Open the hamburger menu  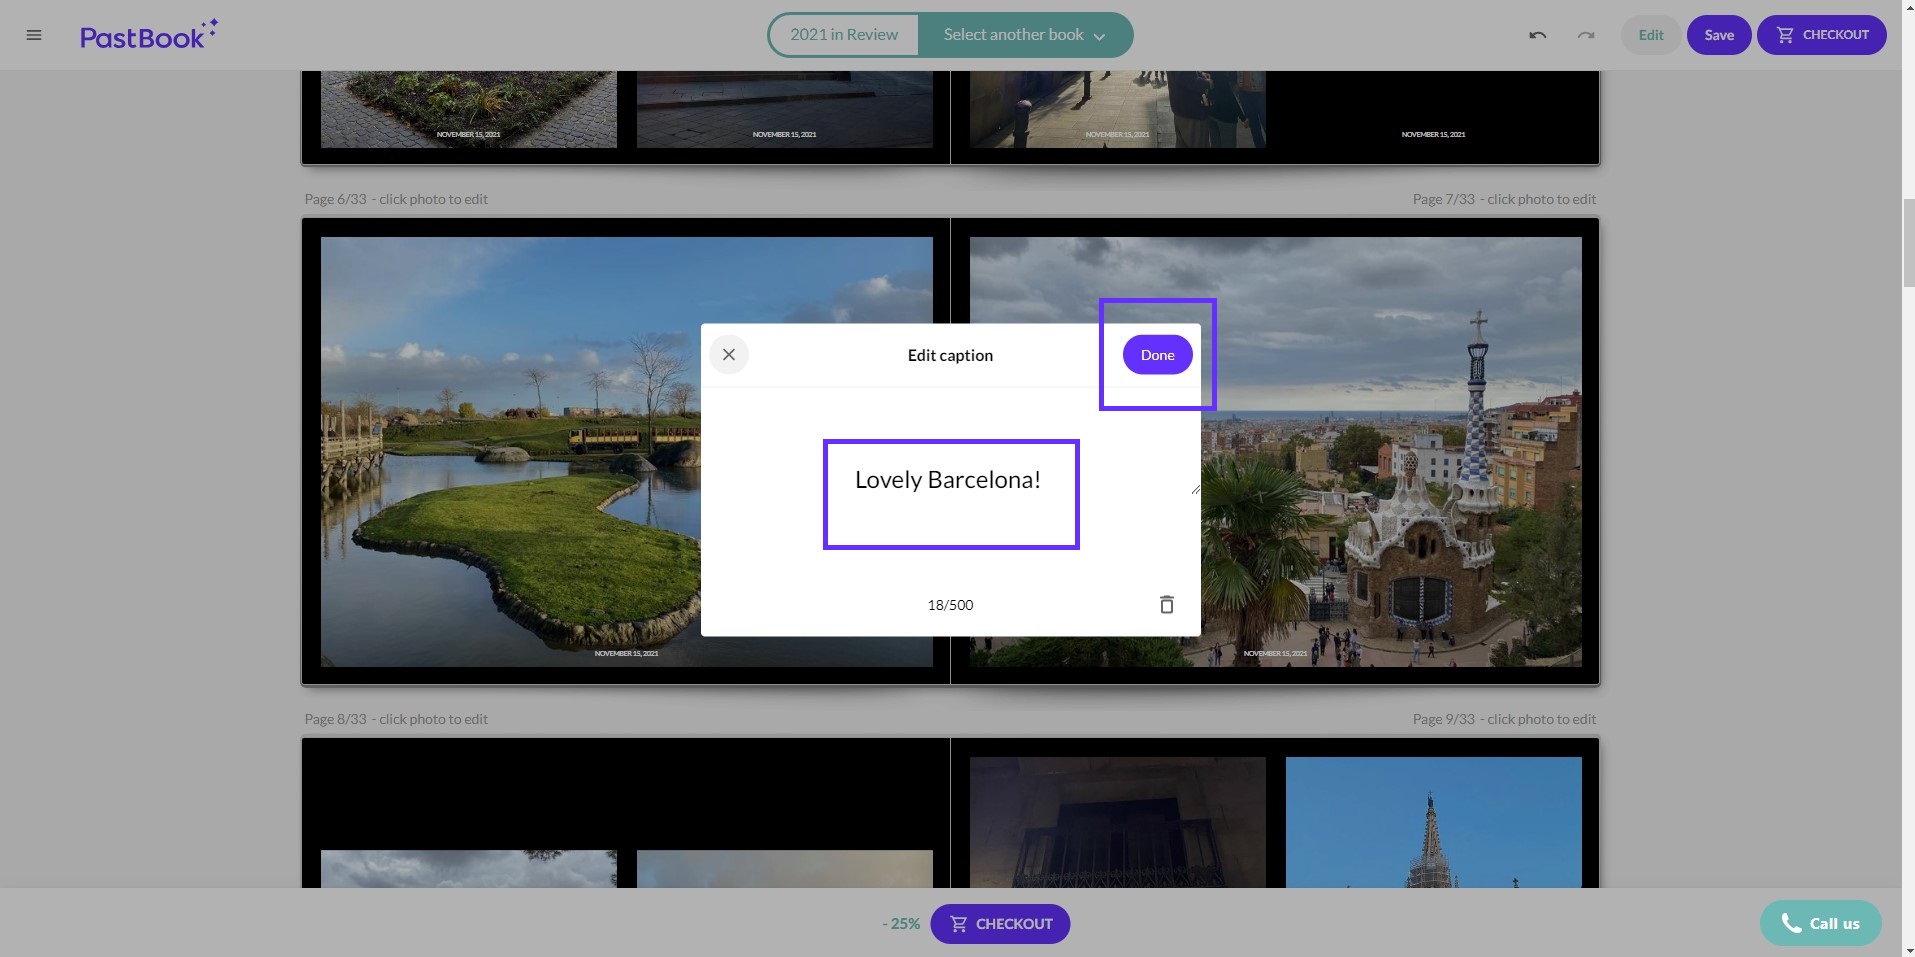tap(34, 35)
